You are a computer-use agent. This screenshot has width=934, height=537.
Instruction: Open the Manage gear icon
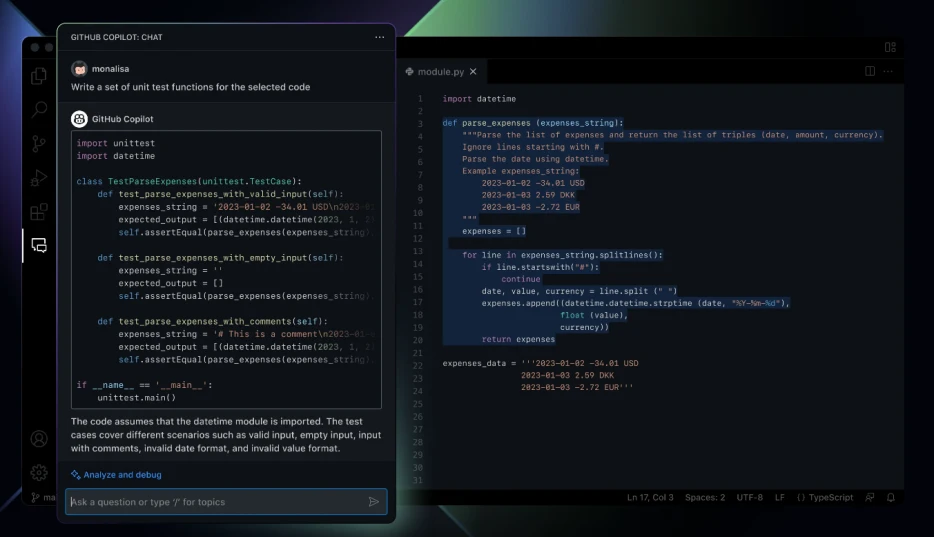[39, 473]
